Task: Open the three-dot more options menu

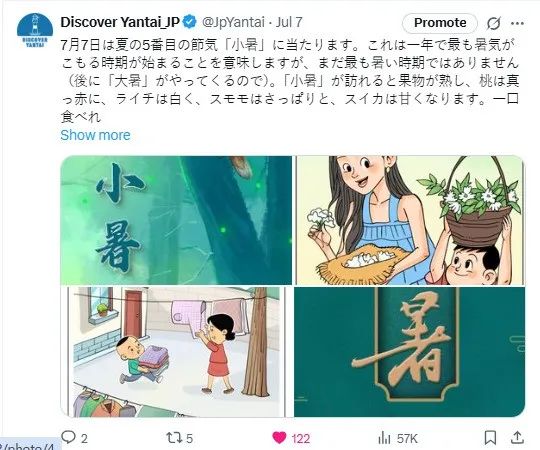Action: click(x=517, y=23)
